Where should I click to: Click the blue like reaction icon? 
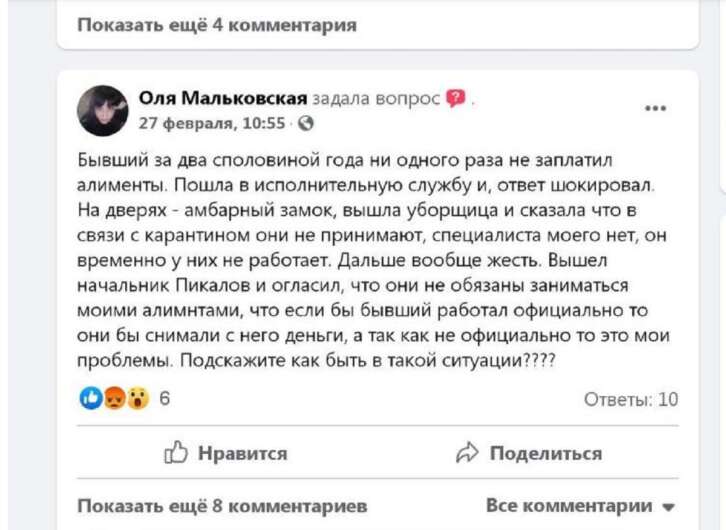click(x=89, y=399)
